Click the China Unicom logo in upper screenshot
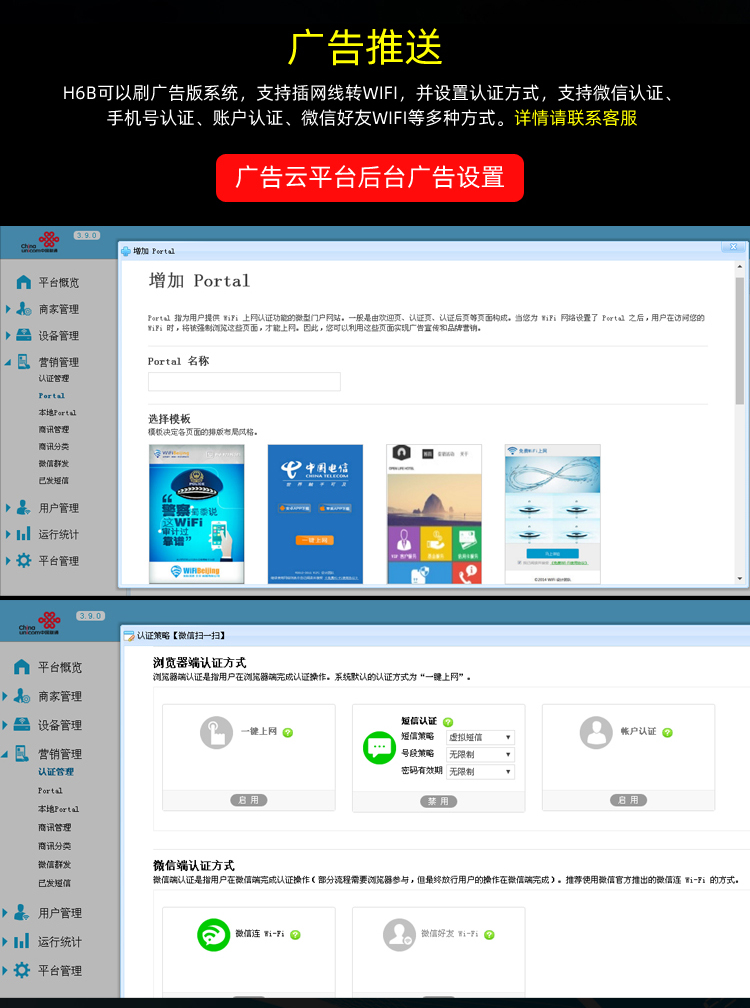This screenshot has height=1008, width=750. [41, 242]
